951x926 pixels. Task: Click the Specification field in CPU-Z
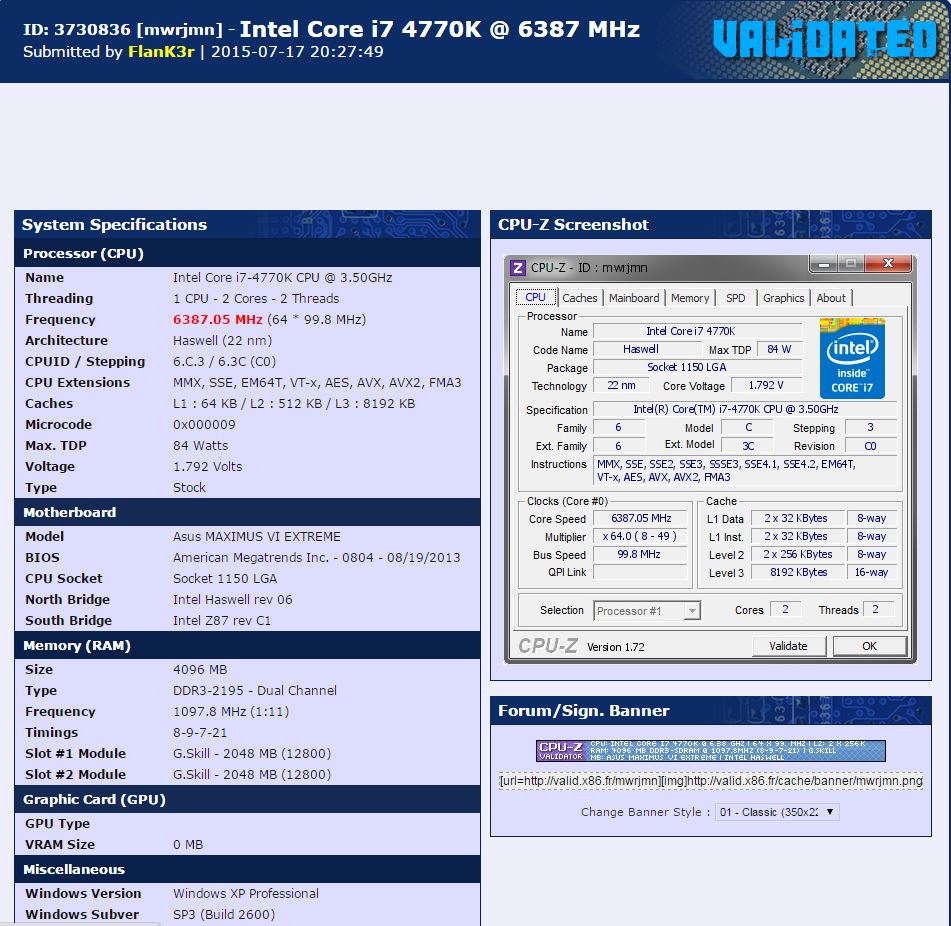point(744,409)
